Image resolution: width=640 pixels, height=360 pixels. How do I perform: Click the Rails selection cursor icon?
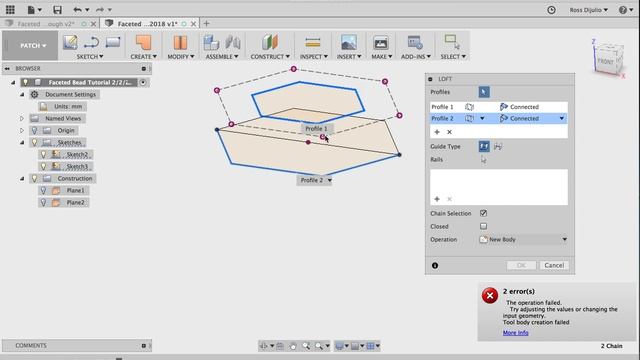point(483,160)
